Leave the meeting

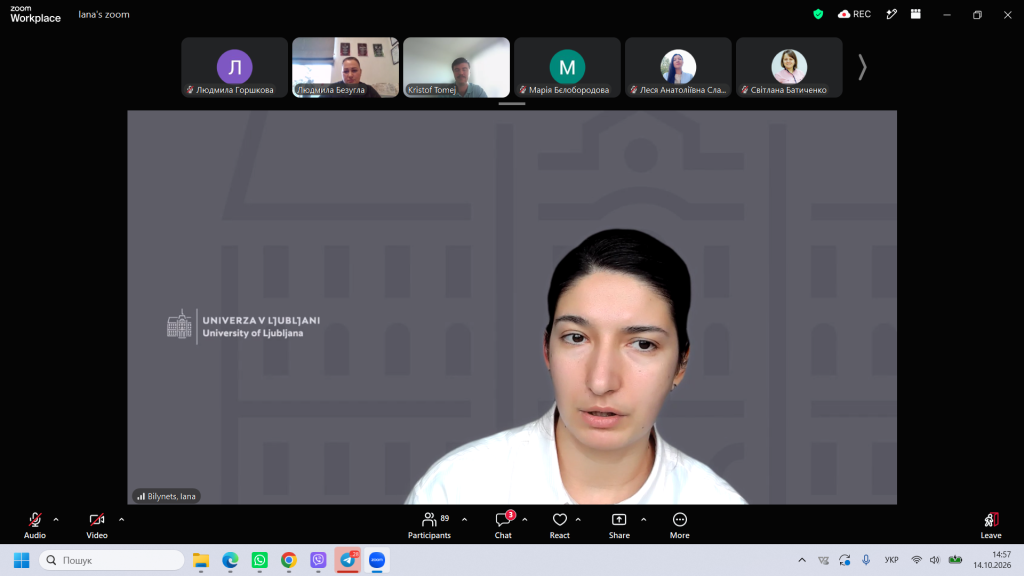click(991, 525)
